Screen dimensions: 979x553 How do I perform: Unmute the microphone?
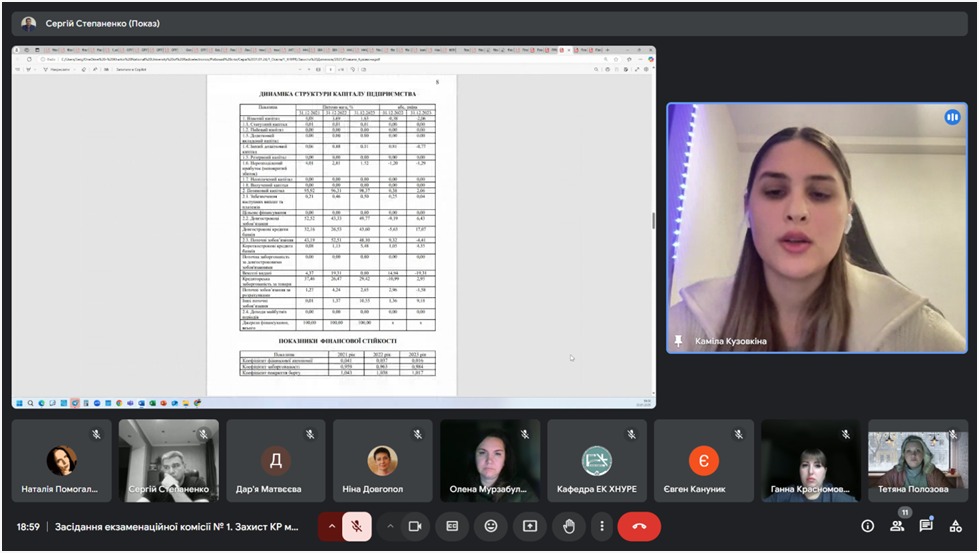point(357,526)
